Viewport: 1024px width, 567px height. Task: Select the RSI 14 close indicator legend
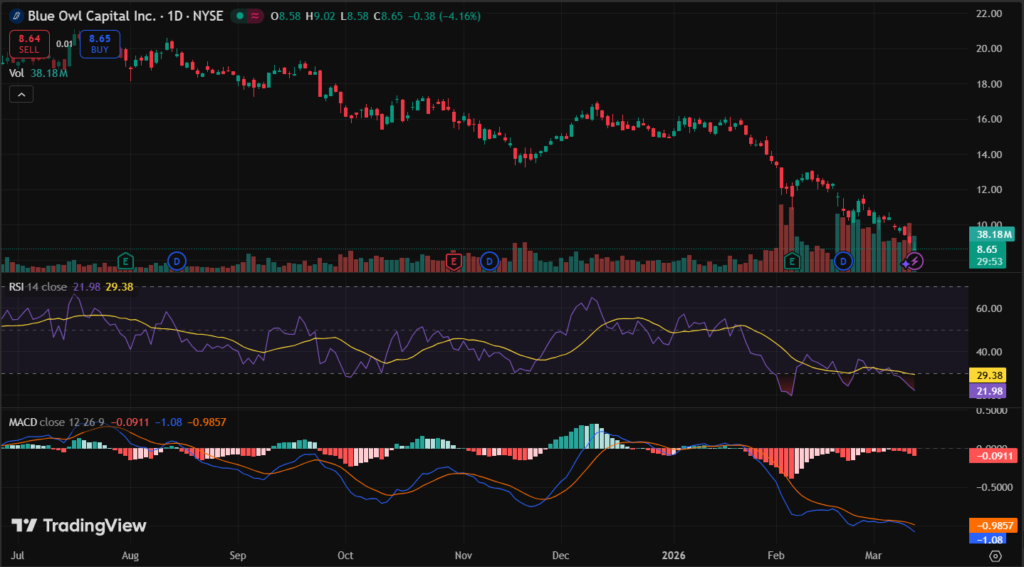tap(37, 286)
